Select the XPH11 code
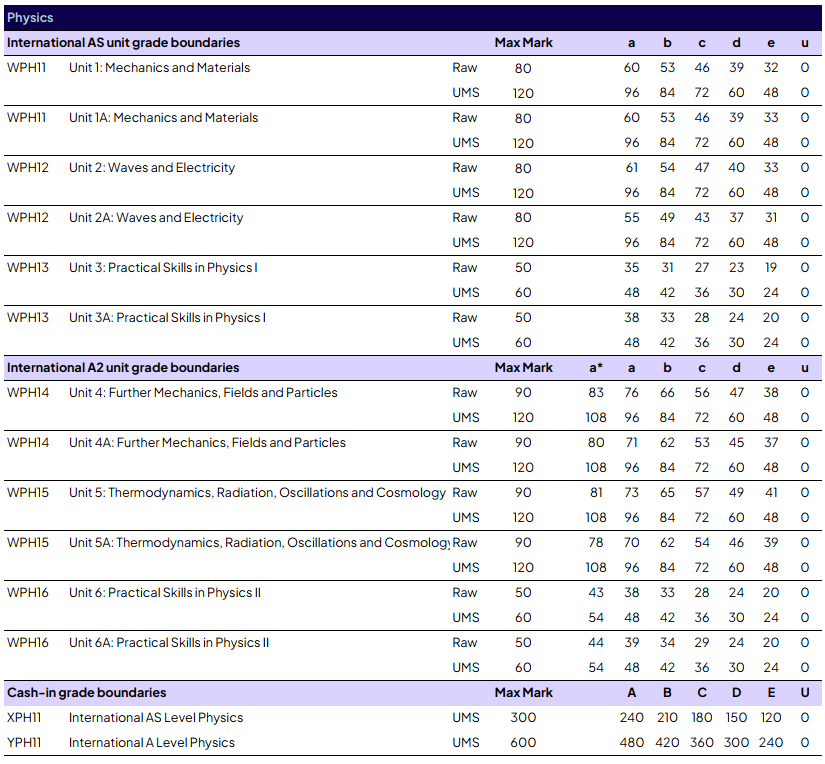The image size is (825, 764). pyautogui.click(x=24, y=718)
